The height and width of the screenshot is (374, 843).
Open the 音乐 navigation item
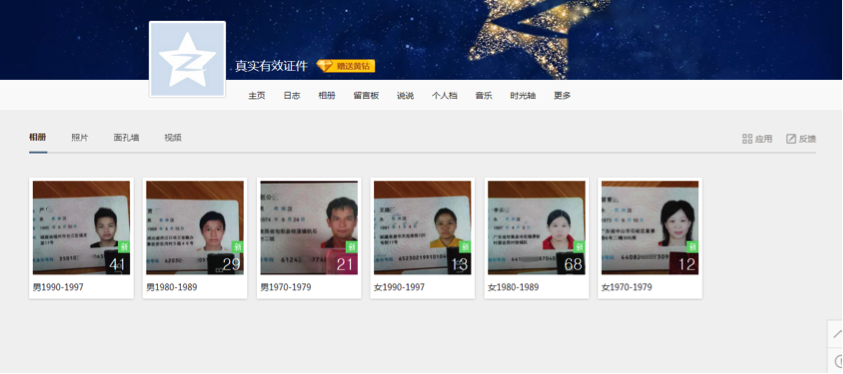click(483, 96)
